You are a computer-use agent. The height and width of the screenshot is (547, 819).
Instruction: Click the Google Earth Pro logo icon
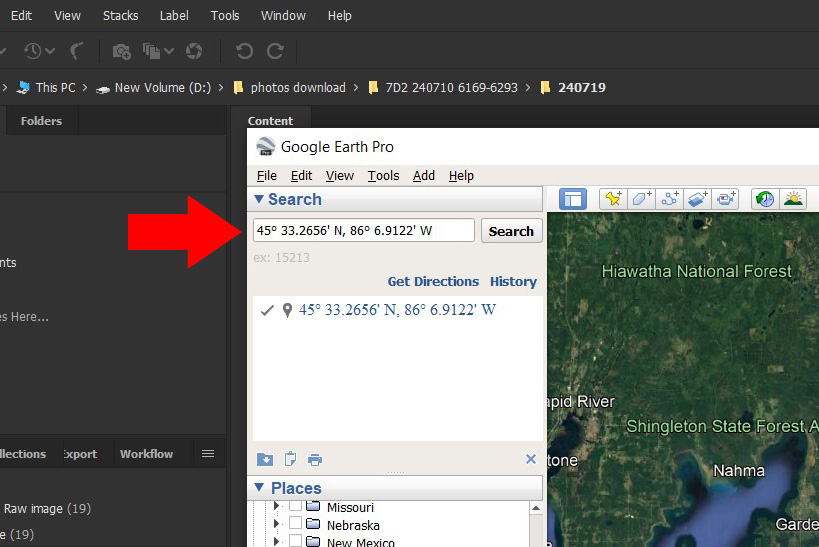266,147
